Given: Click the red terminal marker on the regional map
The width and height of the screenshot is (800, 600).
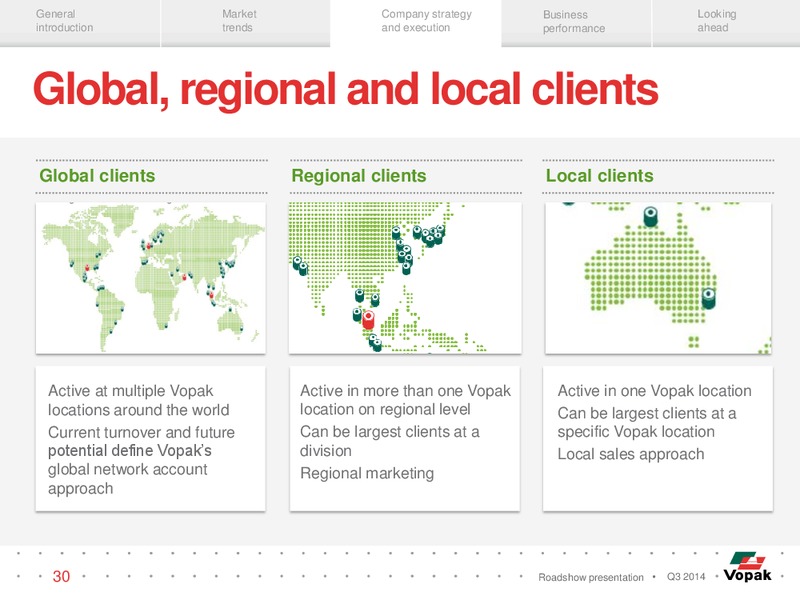Looking at the screenshot, I should click(368, 320).
